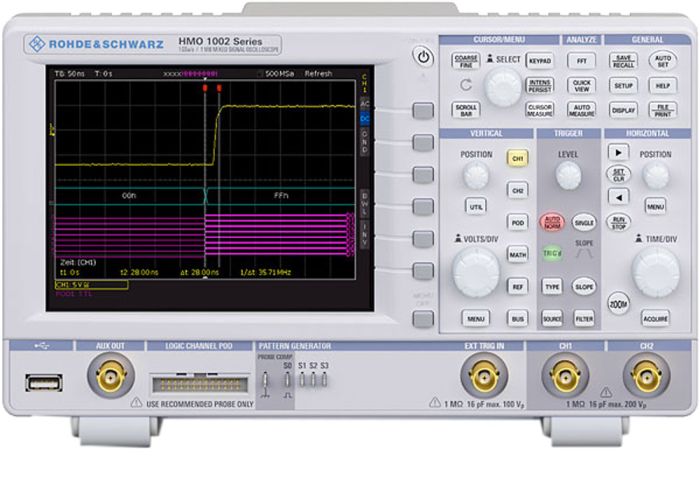Click the SELECT rotary knob

(503, 87)
